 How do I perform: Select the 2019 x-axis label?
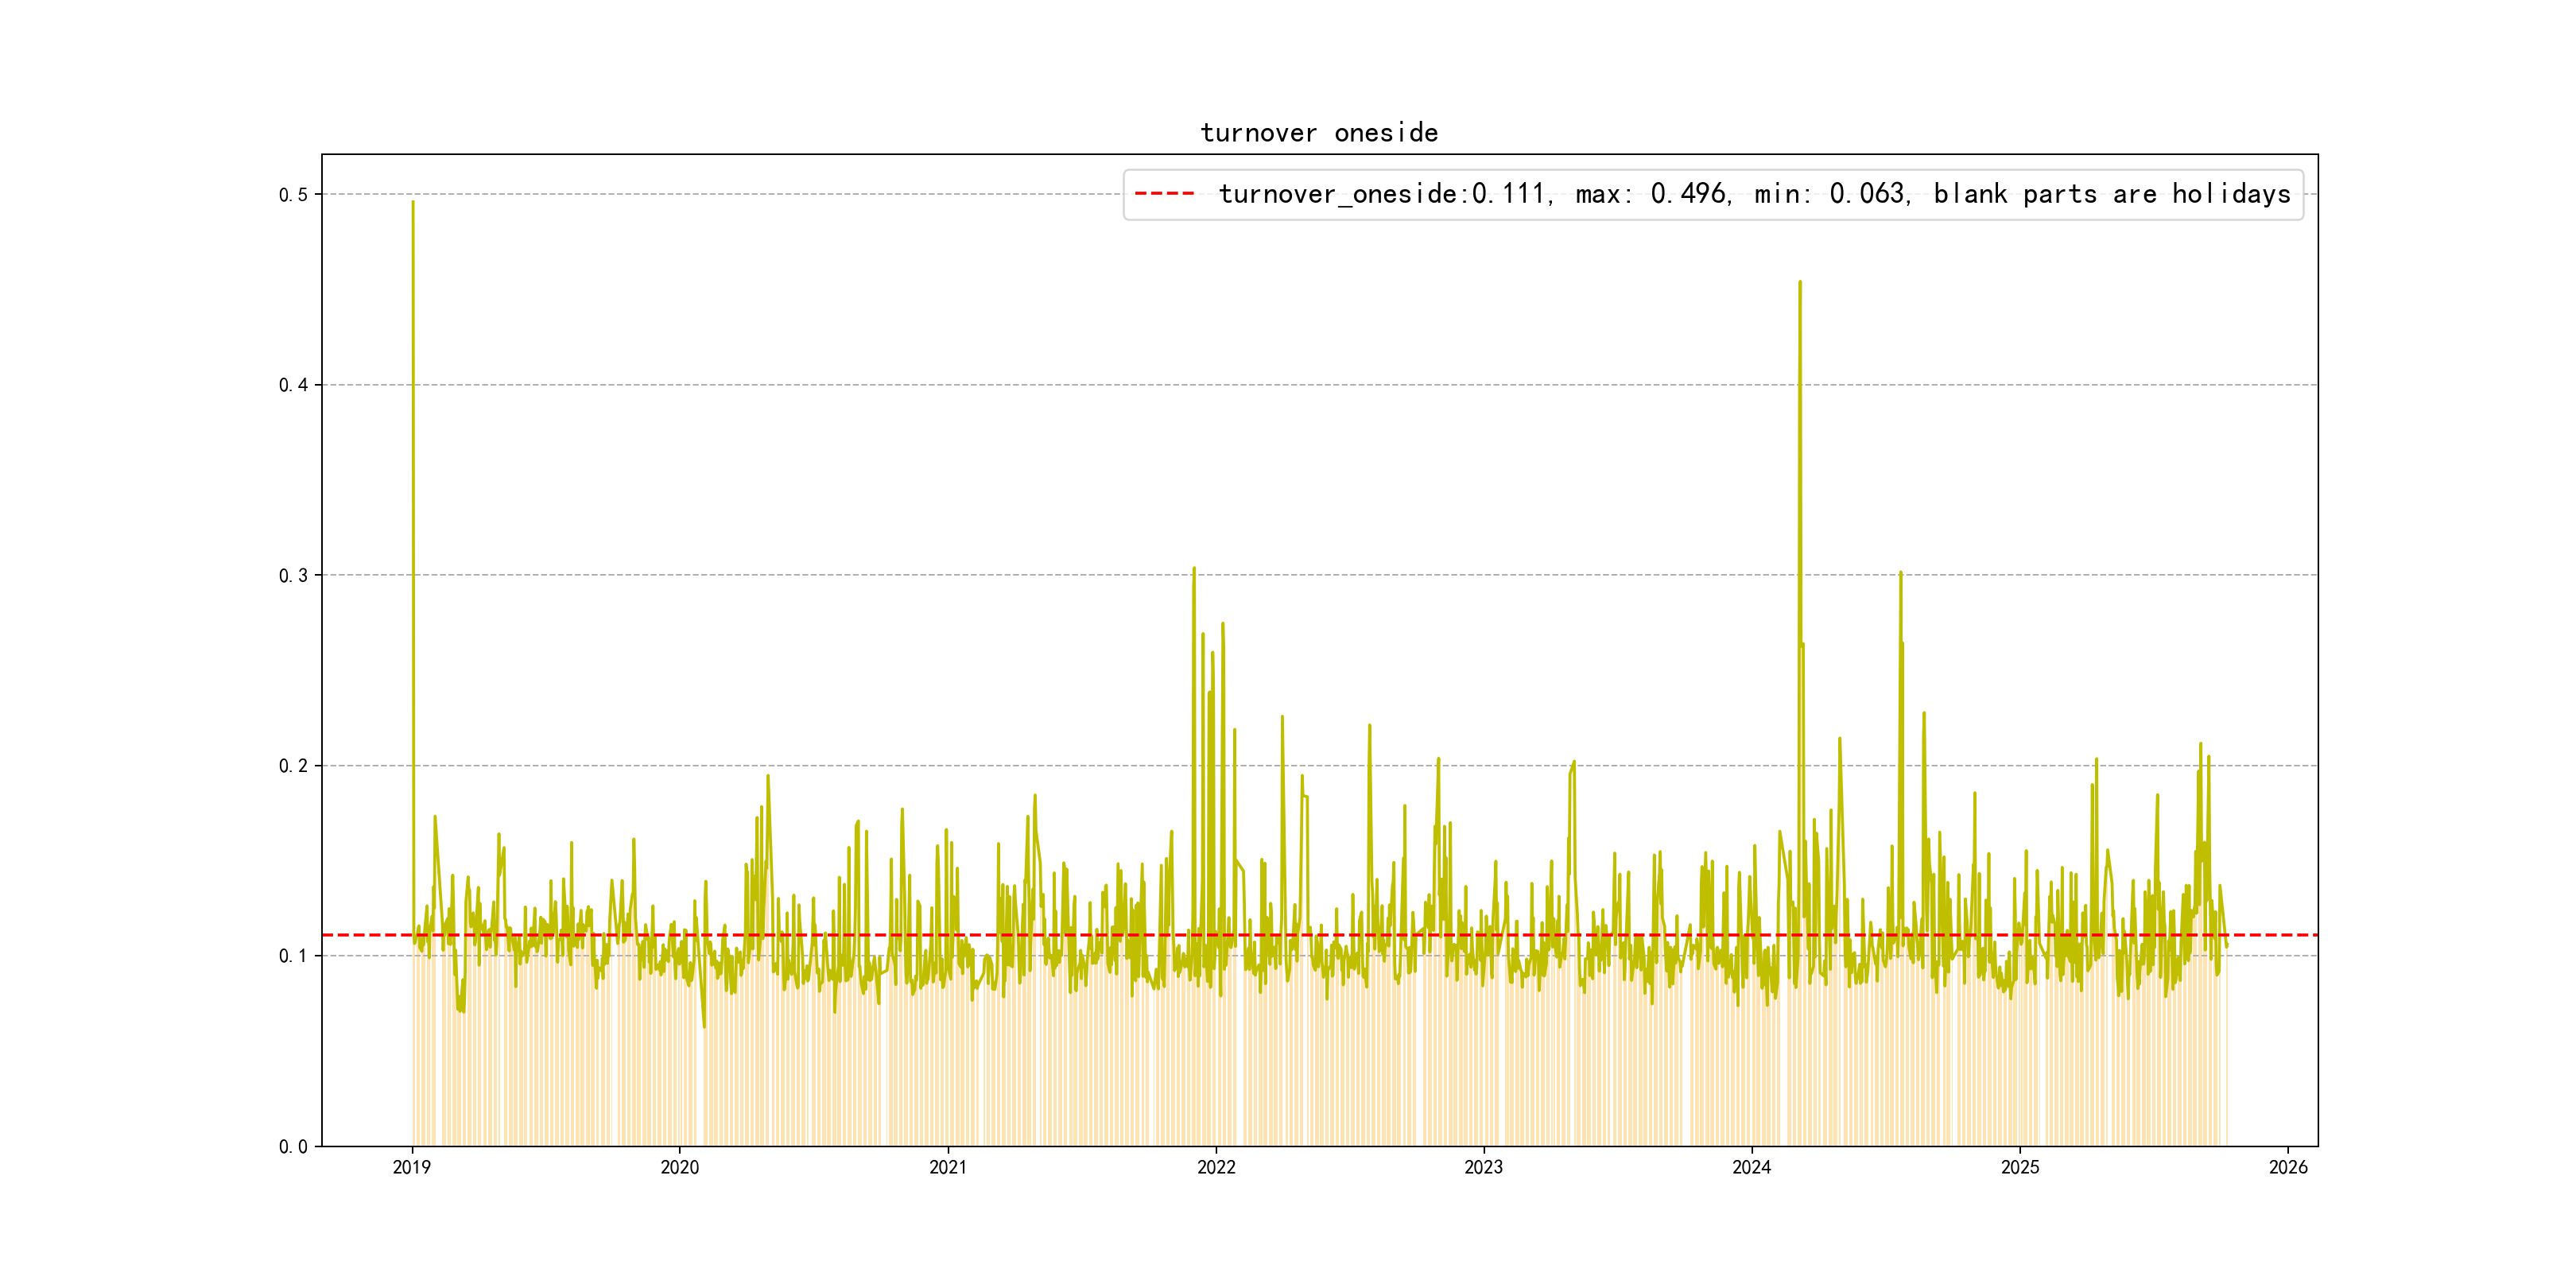411,1167
